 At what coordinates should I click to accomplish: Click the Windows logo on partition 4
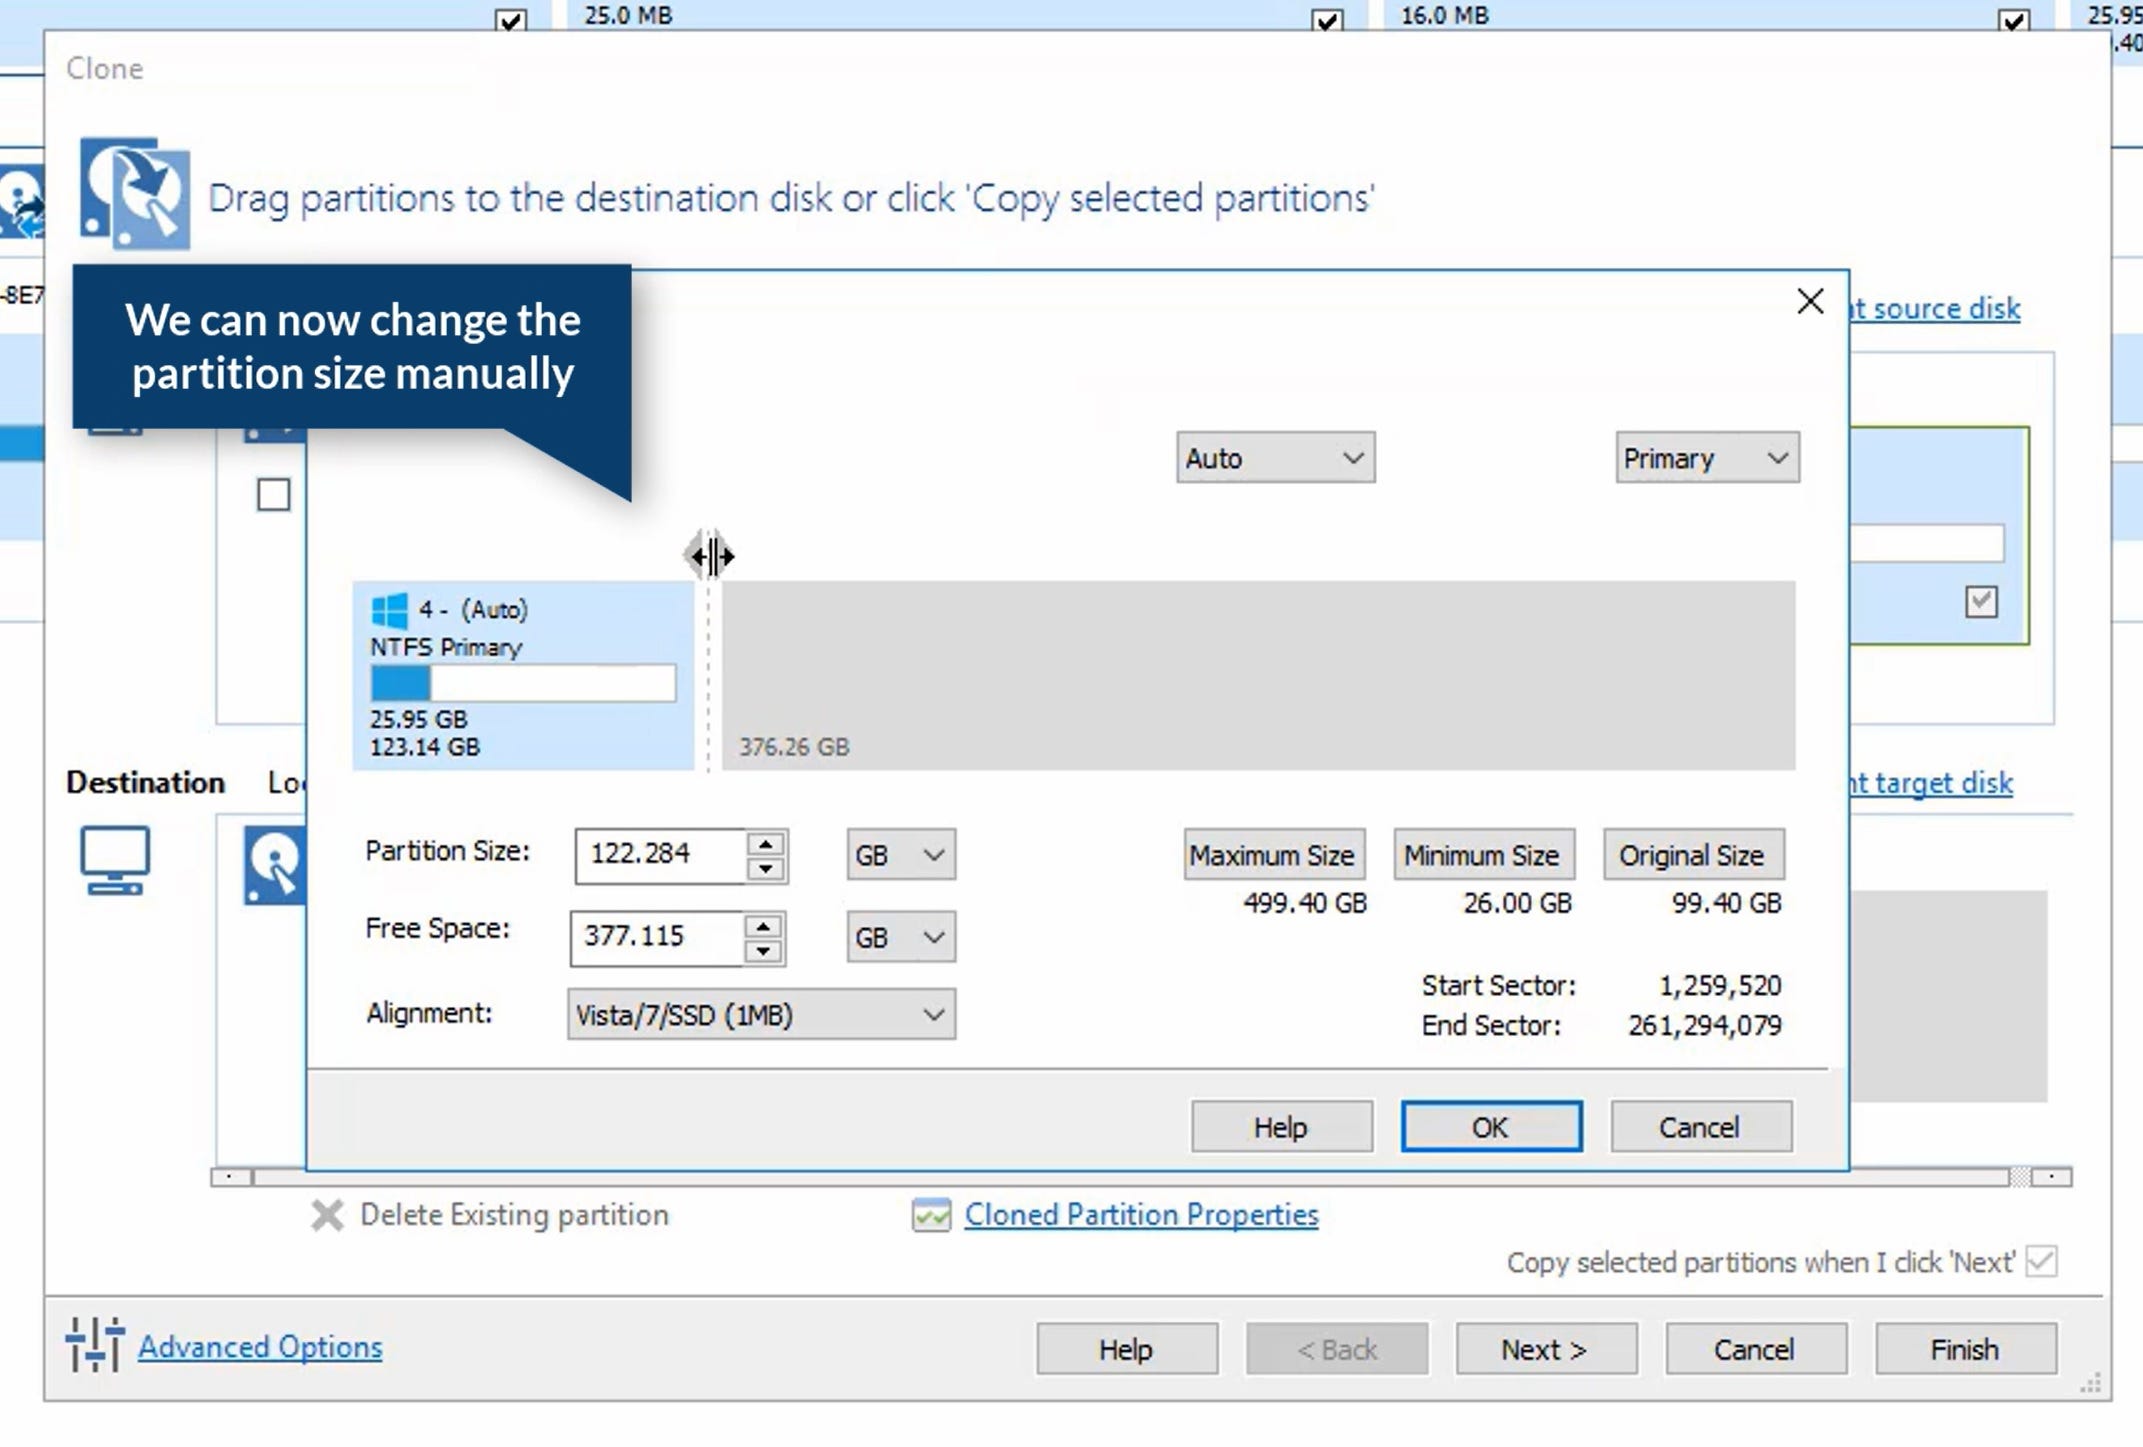pyautogui.click(x=388, y=610)
